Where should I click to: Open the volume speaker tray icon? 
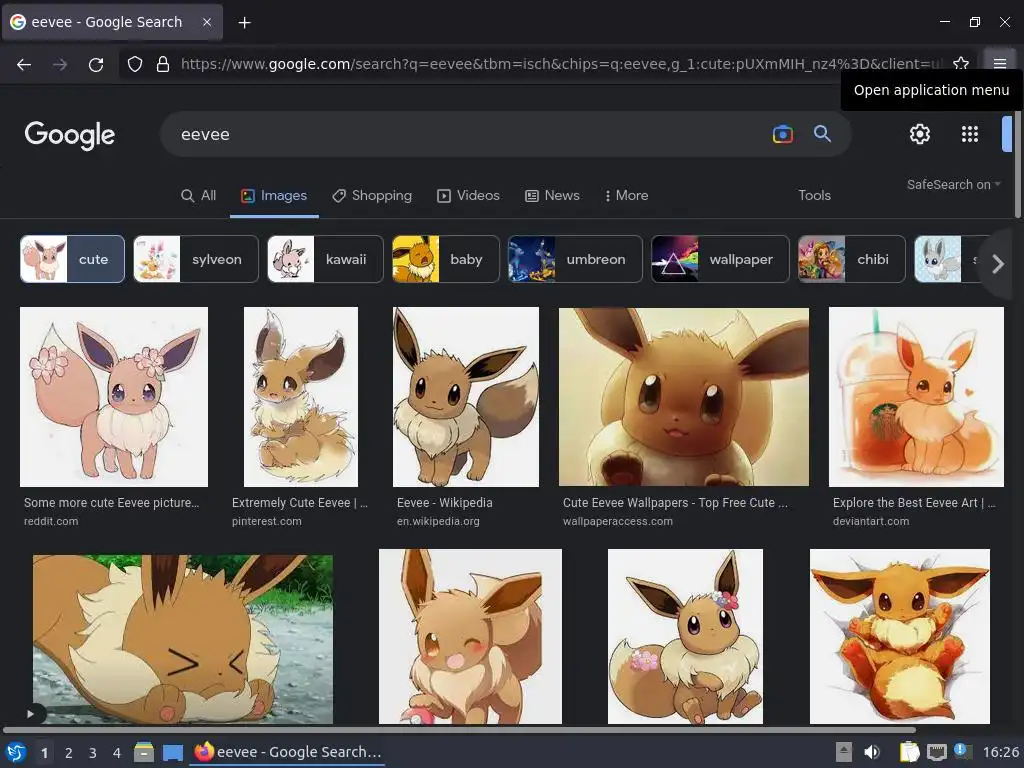[x=872, y=752]
